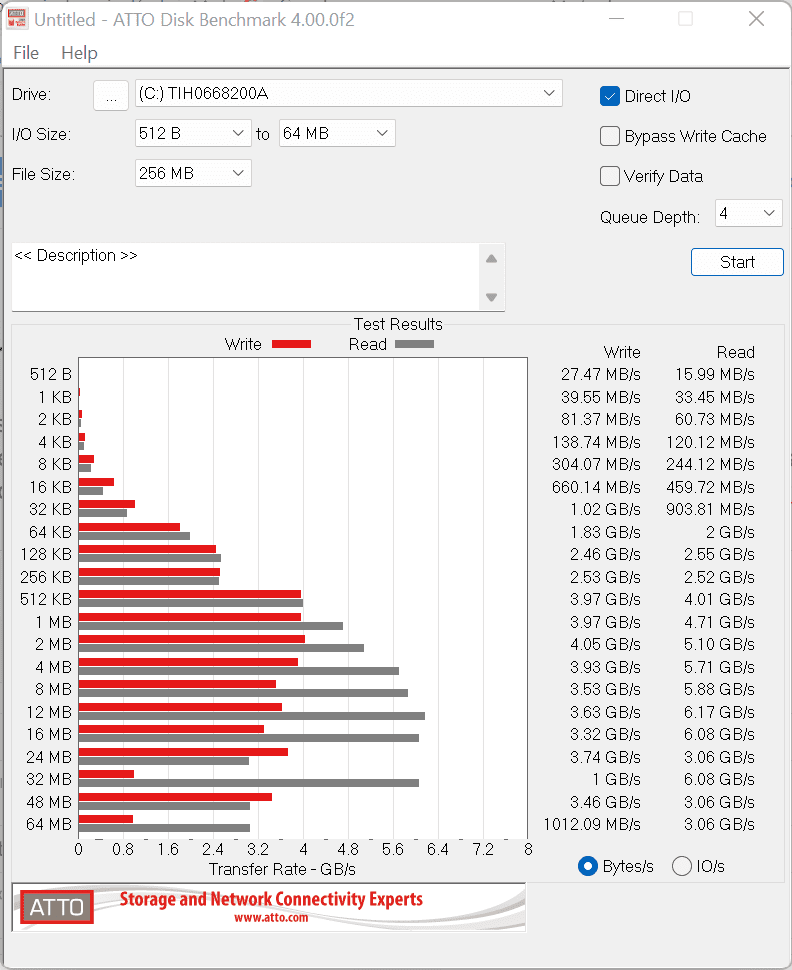Enable Bypass Write Cache checkbox
The image size is (792, 970).
[x=609, y=136]
